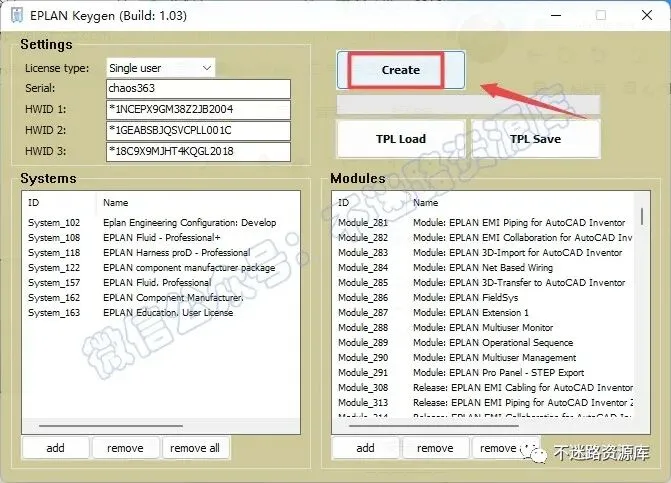Select the Module_313 Release EMI Piping row
Screen dimensions: 671x483
(484, 403)
